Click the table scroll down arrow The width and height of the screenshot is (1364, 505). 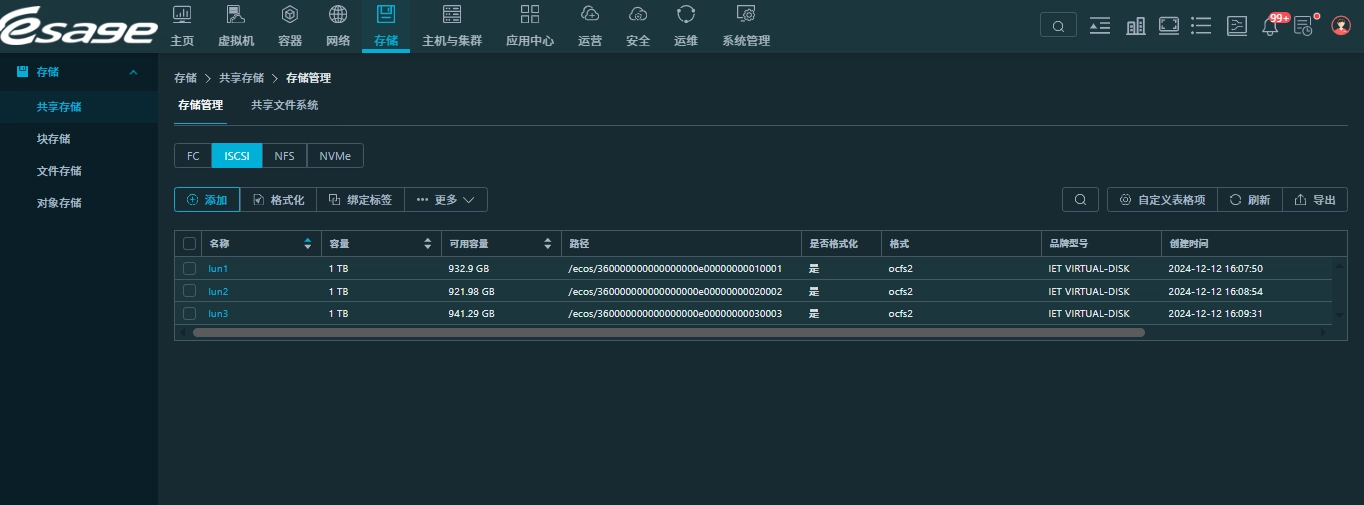coord(1340,315)
